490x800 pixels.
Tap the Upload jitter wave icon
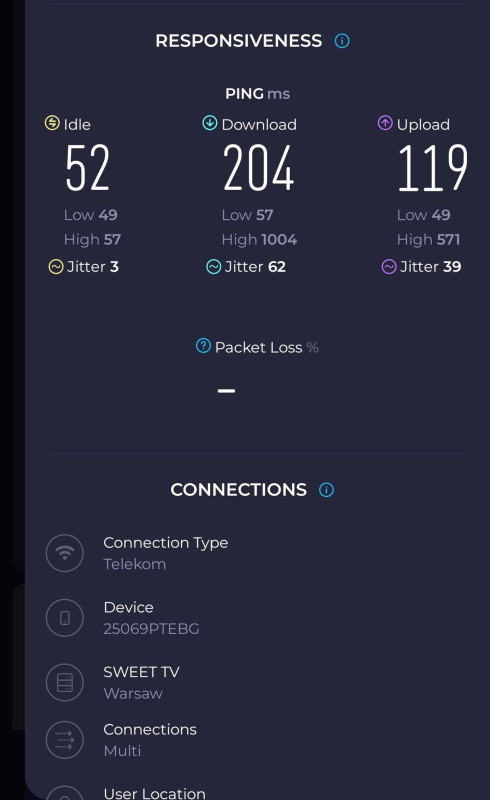click(389, 266)
